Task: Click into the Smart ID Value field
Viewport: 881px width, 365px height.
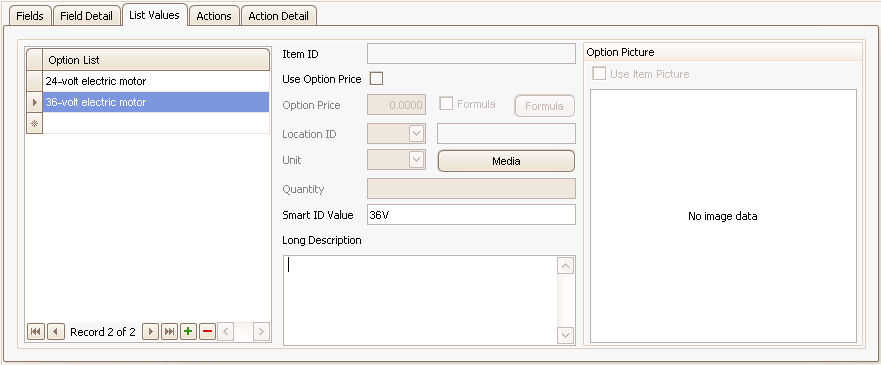Action: tap(471, 215)
